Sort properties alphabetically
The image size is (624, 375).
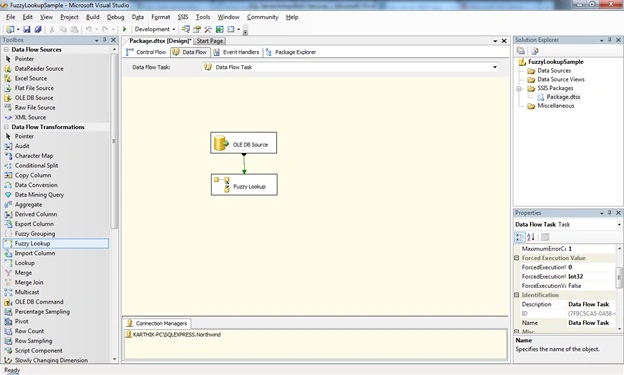[x=531, y=237]
